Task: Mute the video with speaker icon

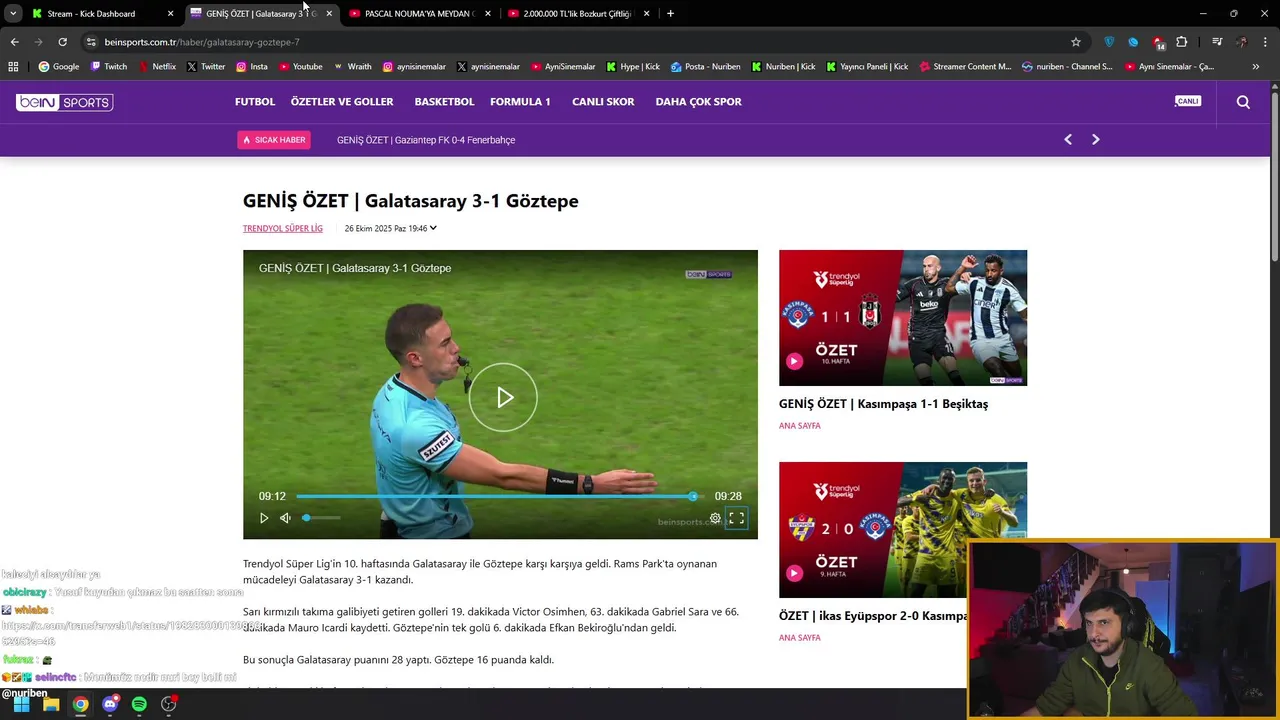Action: point(285,518)
